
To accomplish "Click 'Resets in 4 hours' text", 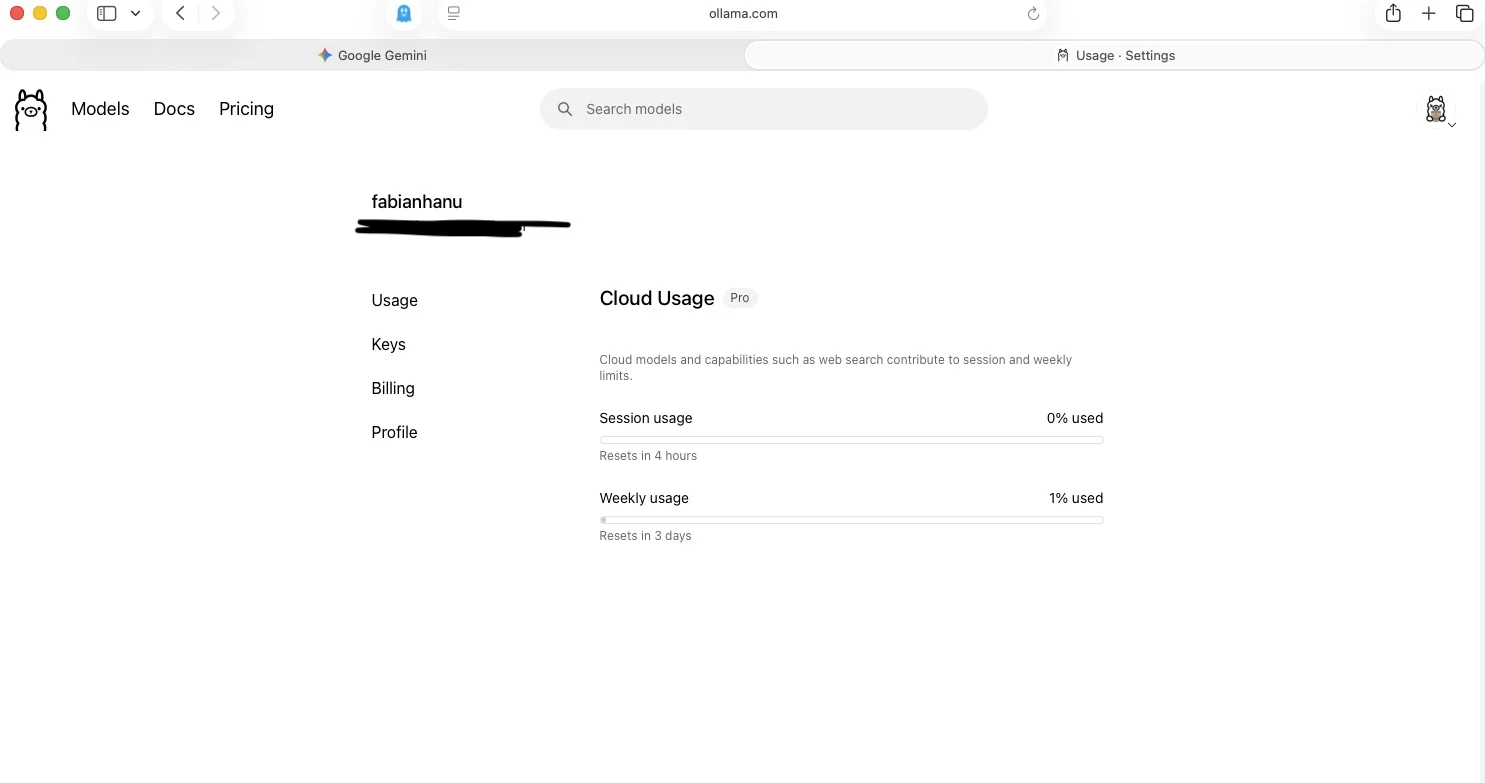I will (648, 456).
